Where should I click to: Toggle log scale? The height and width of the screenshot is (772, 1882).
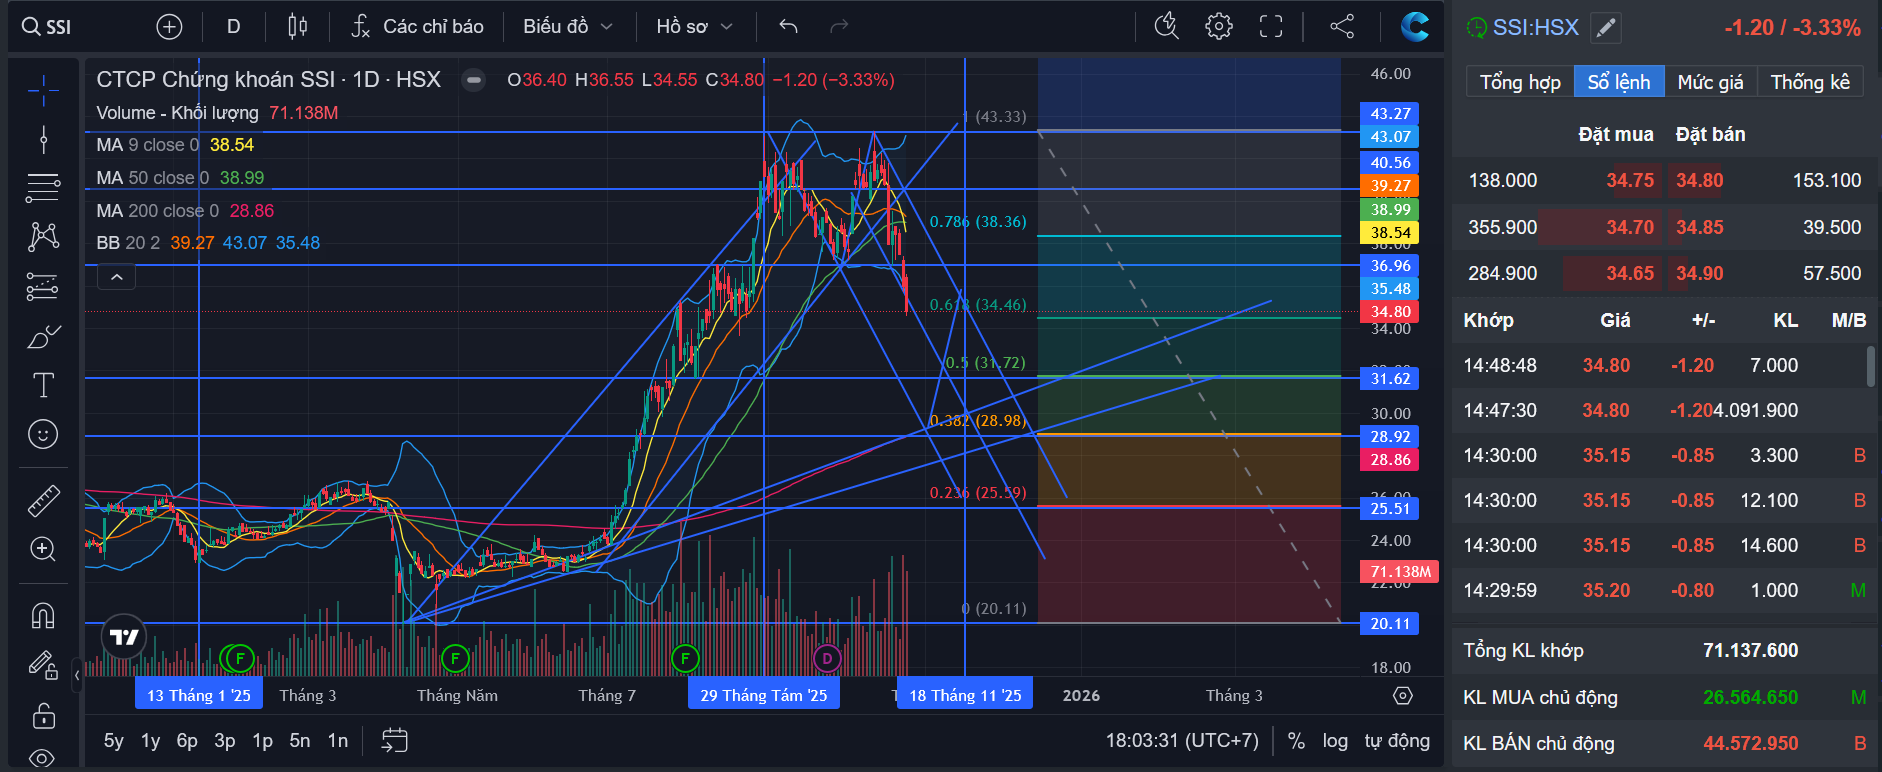coord(1335,741)
